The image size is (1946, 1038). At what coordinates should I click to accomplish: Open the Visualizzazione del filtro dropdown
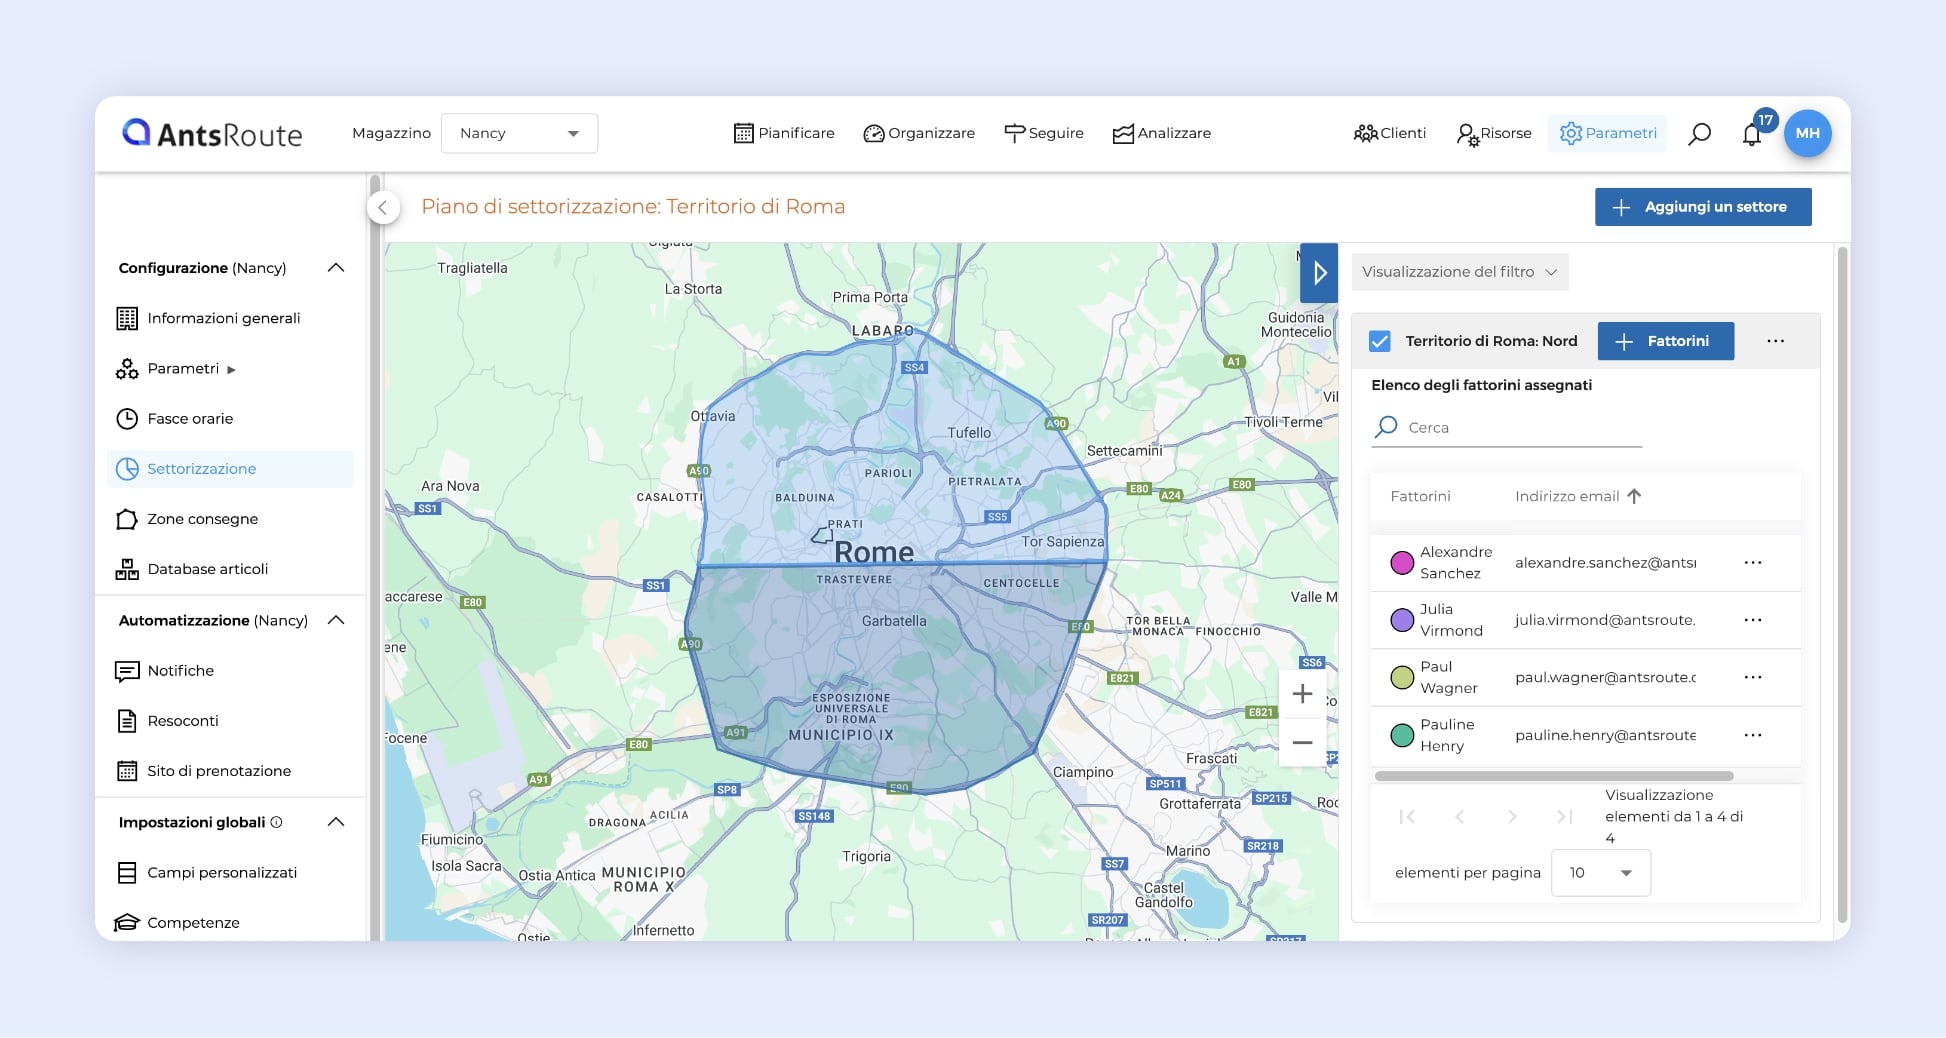[1459, 271]
